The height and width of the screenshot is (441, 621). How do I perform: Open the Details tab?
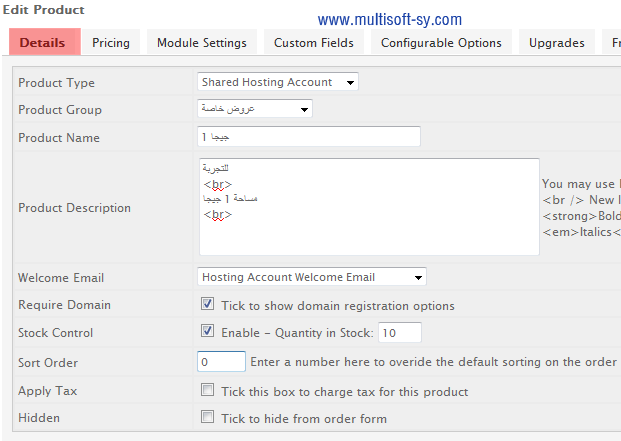tap(45, 42)
